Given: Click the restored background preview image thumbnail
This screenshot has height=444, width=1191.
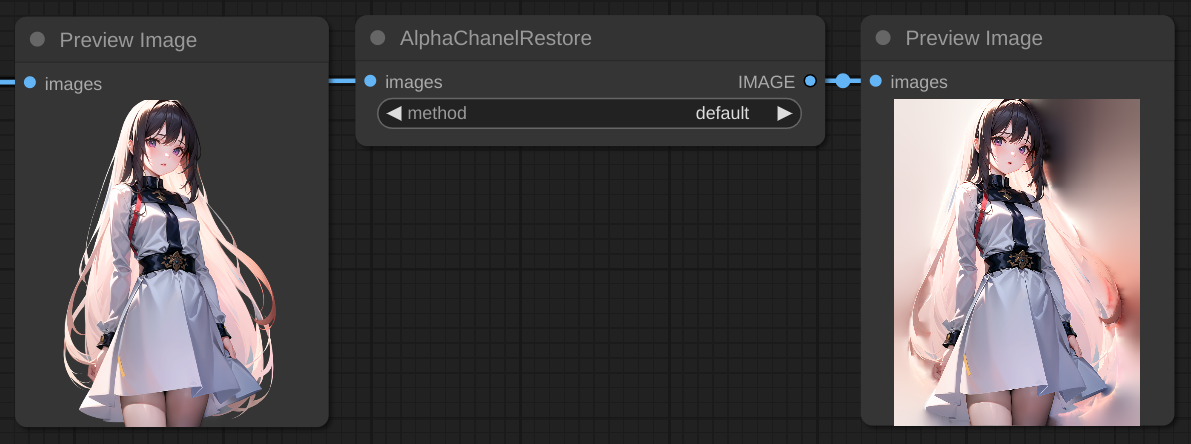Looking at the screenshot, I should 1016,260.
